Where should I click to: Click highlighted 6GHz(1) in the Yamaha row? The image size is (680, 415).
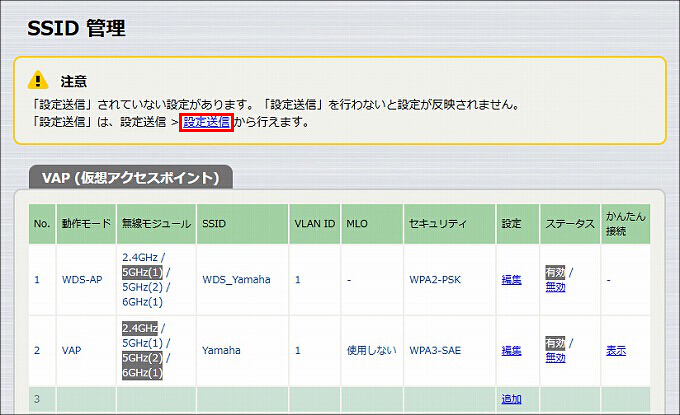142,373
